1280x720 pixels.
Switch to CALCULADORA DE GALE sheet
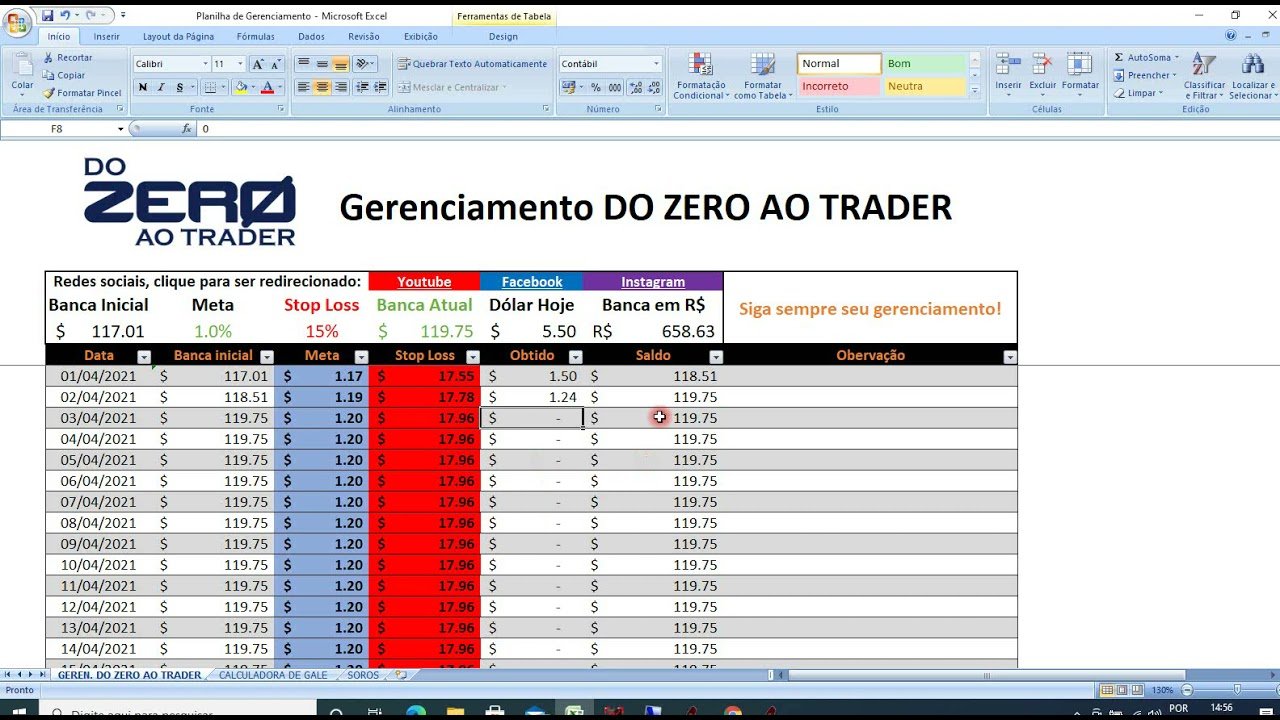tap(273, 676)
